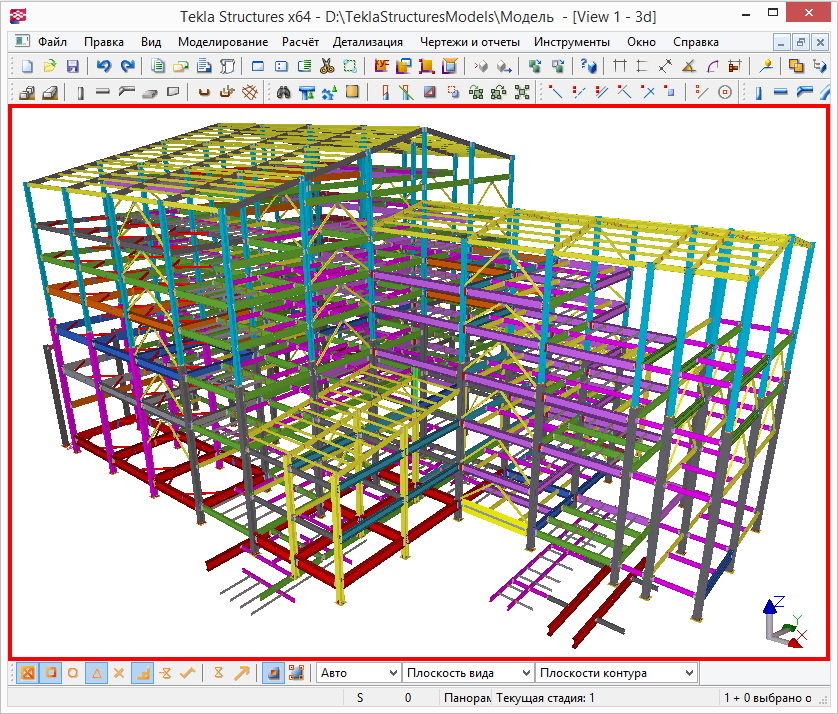Click the blue concrete column icon
The height and width of the screenshot is (714, 838).
coord(758,92)
